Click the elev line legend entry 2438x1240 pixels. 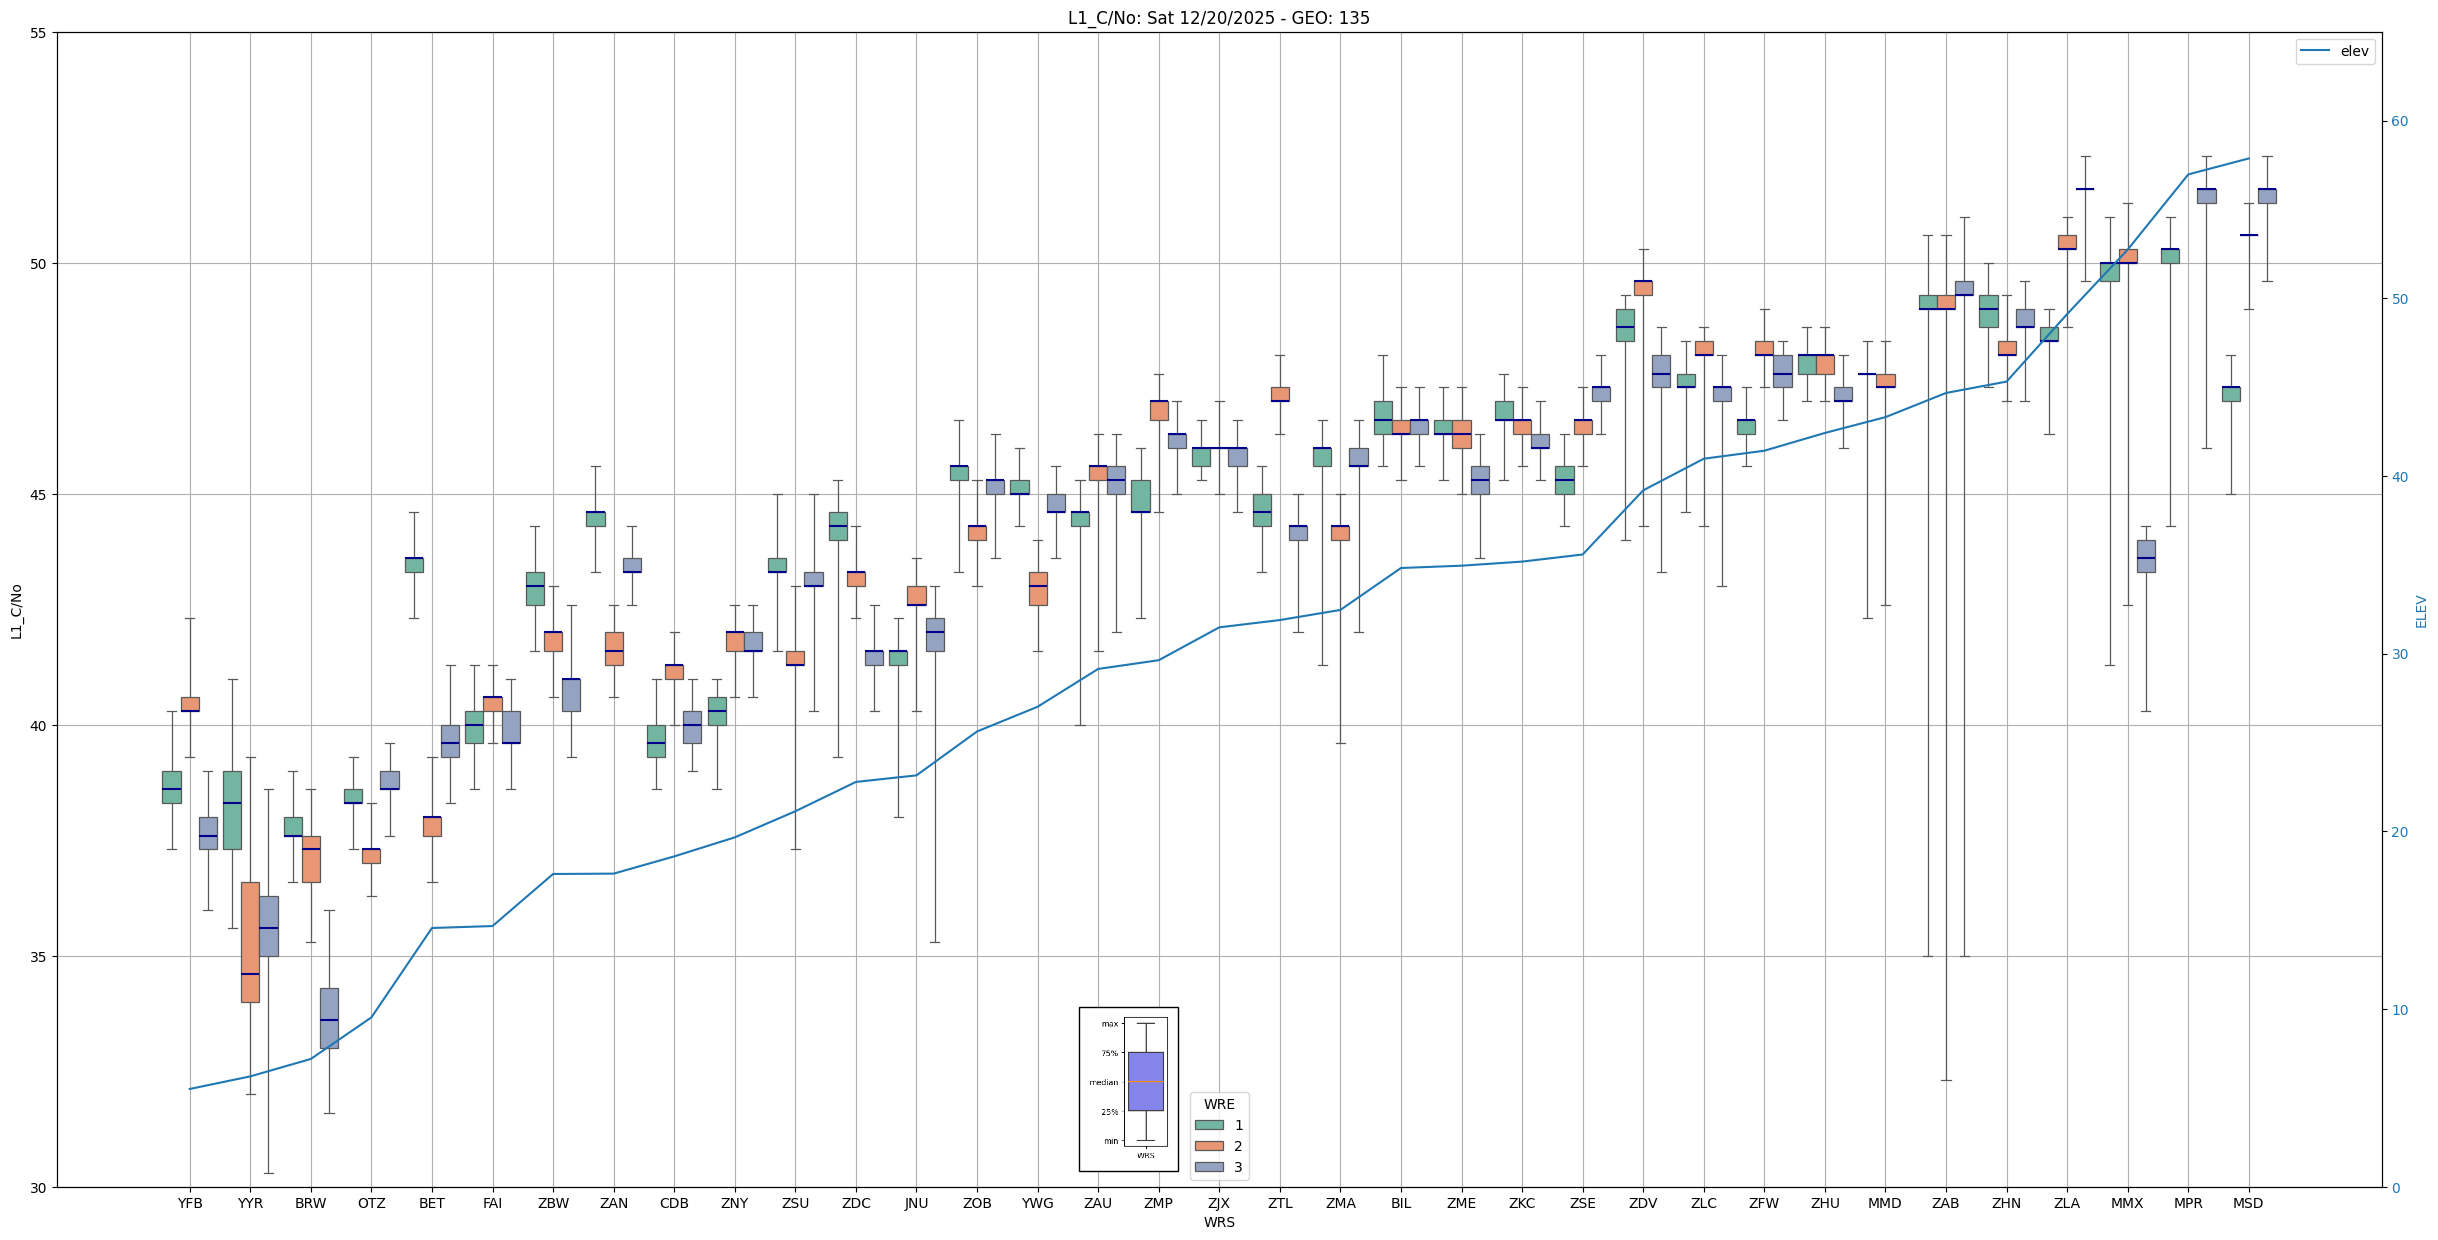pyautogui.click(x=2334, y=51)
